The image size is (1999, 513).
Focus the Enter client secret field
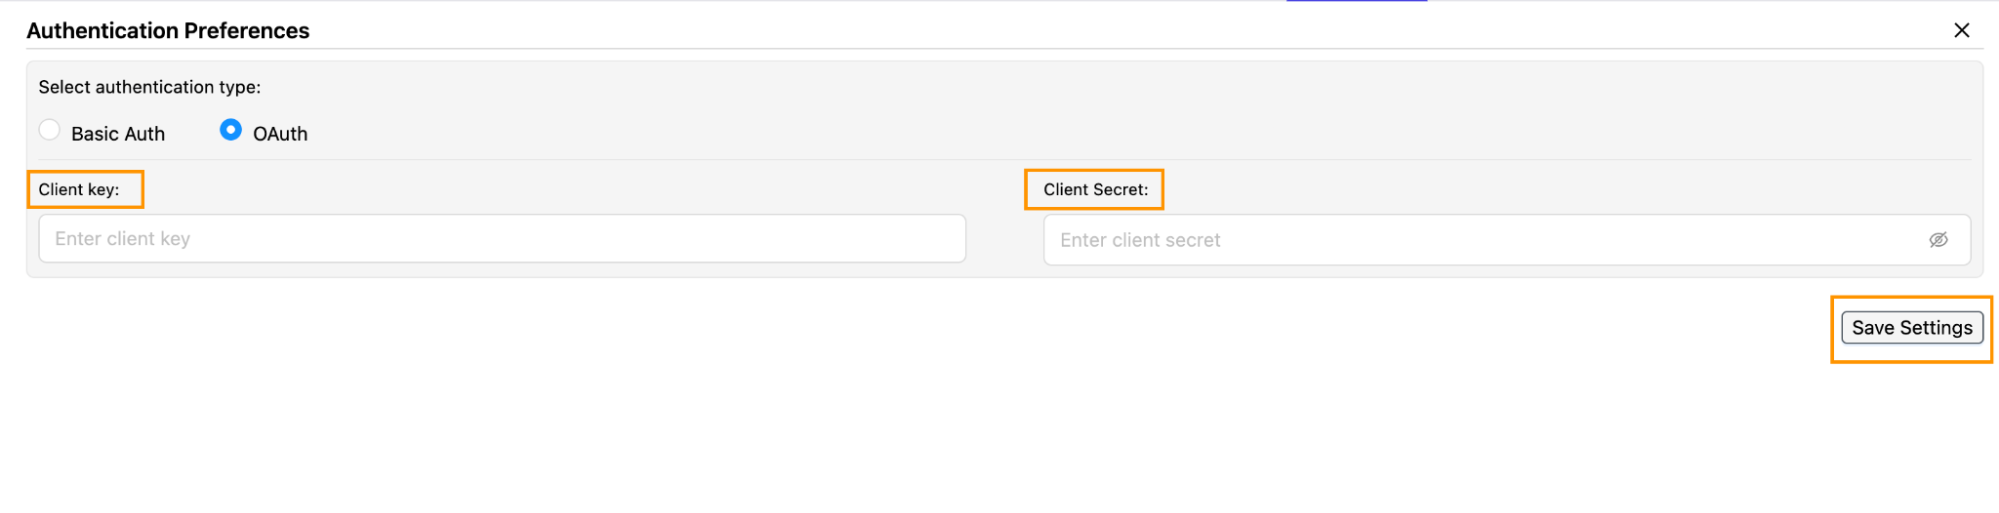(x=1507, y=240)
